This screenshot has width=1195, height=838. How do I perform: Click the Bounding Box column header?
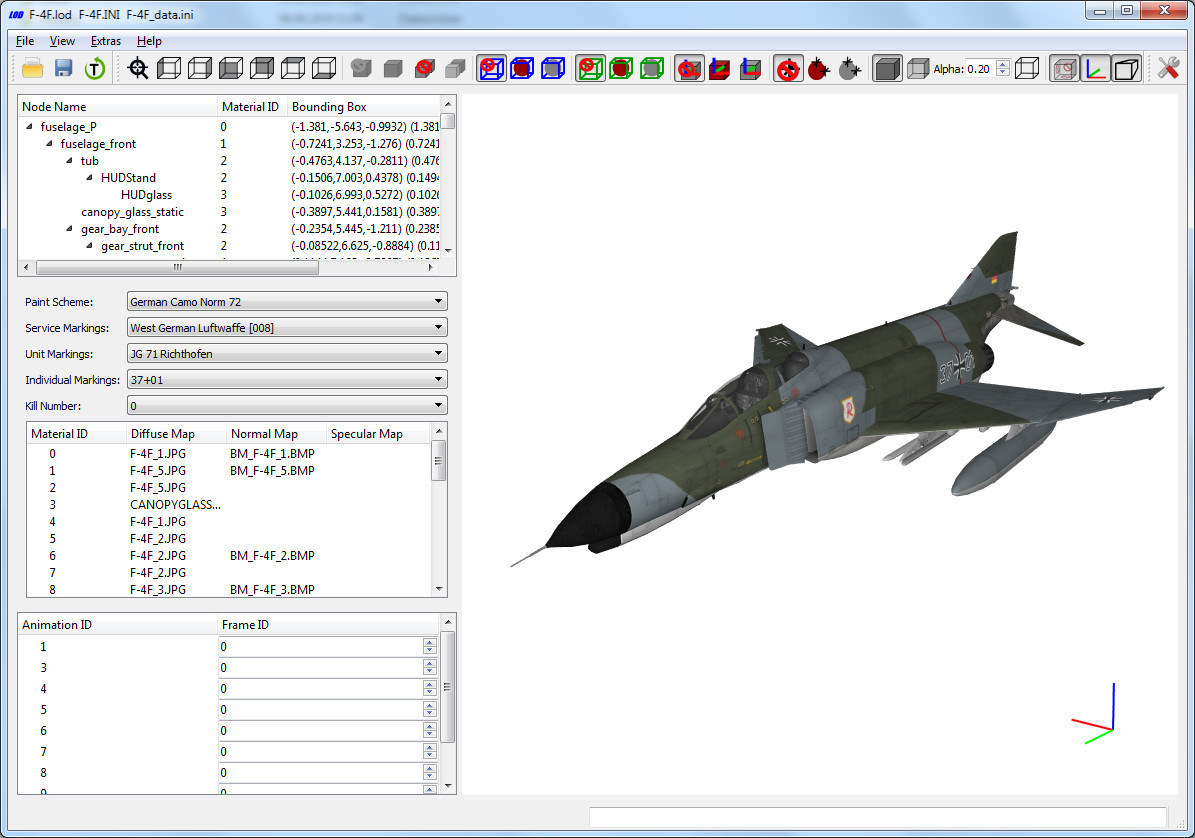(329, 107)
